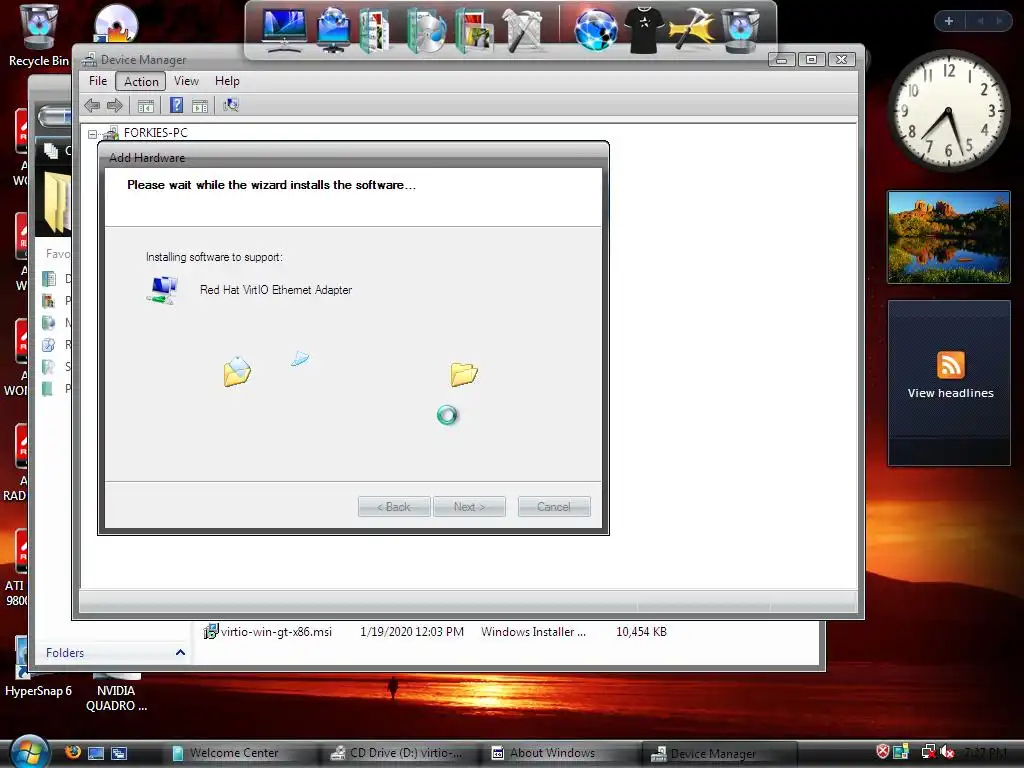Click the blue Help question mark icon

click(x=176, y=105)
